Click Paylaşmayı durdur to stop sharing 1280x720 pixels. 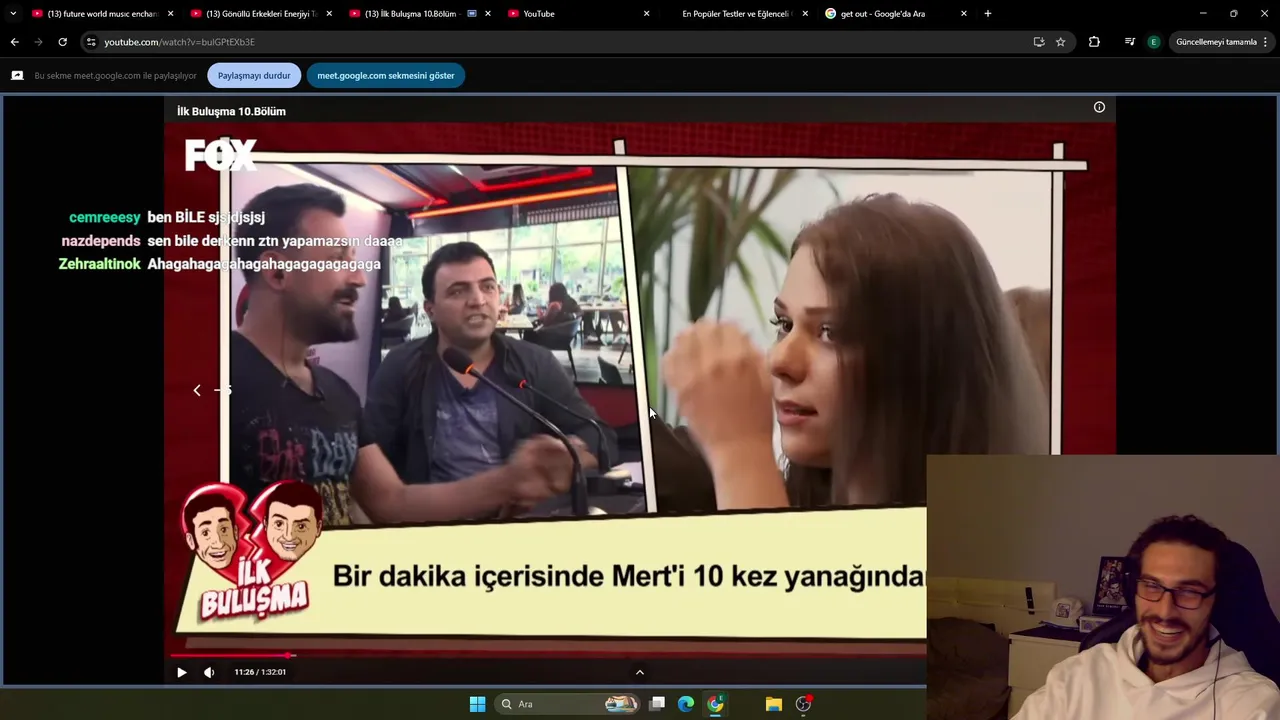point(254,75)
